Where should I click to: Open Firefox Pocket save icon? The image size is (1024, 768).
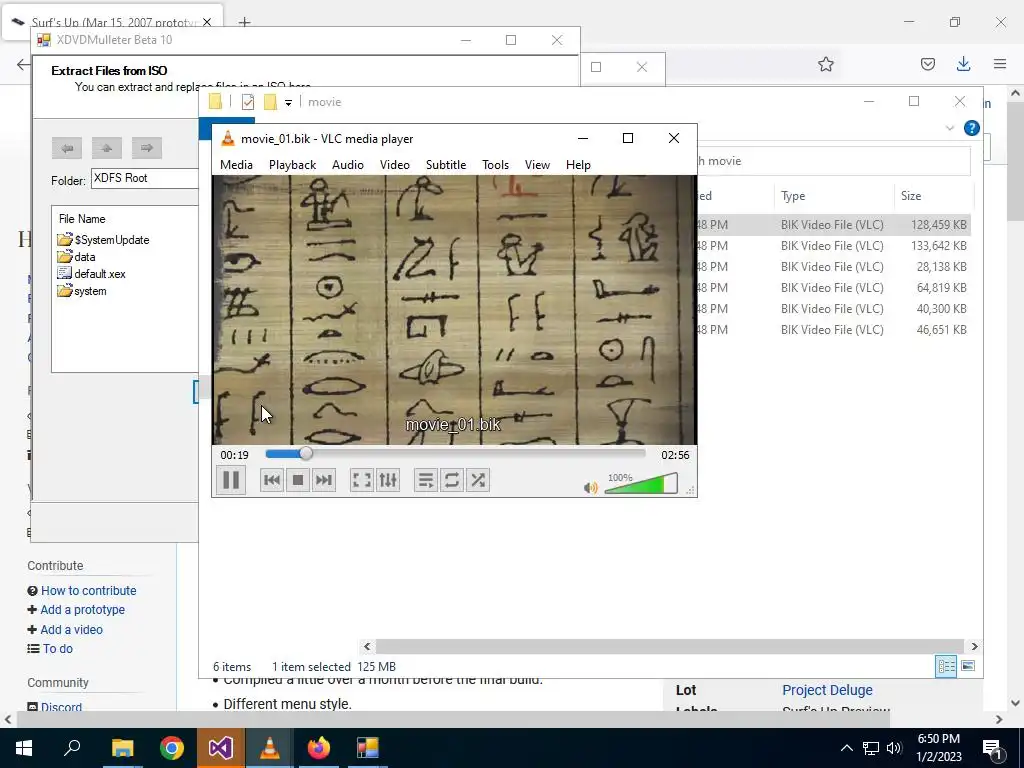point(927,64)
